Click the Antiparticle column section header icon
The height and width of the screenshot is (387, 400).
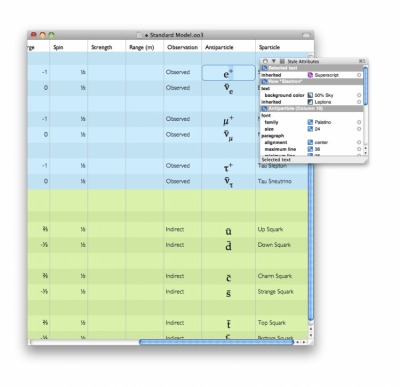pyautogui.click(x=265, y=109)
